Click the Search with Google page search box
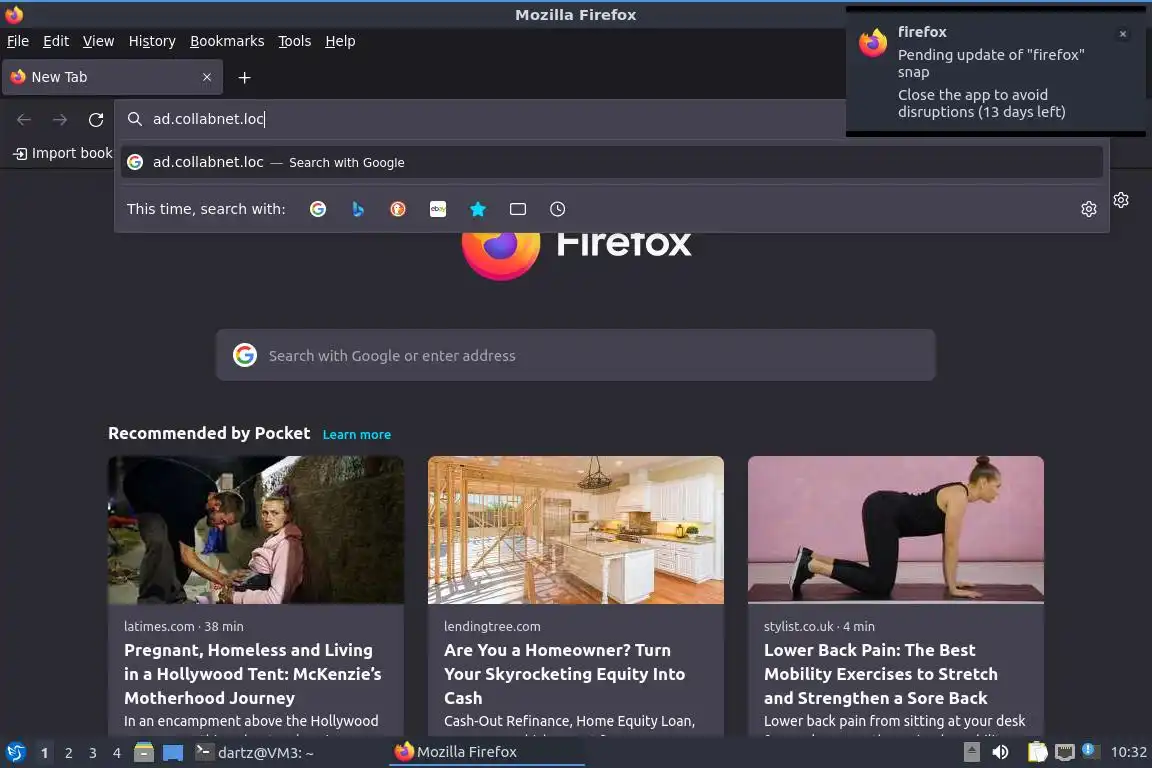The height and width of the screenshot is (768, 1152). 575,356
